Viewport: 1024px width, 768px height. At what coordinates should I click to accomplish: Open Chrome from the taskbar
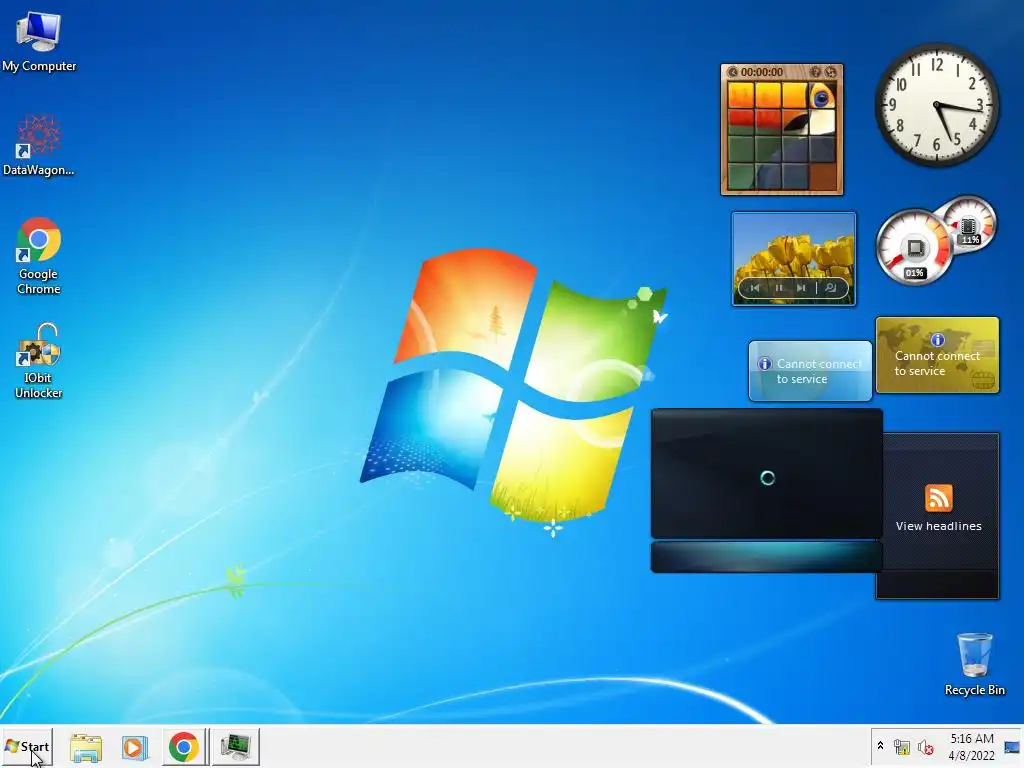point(184,747)
